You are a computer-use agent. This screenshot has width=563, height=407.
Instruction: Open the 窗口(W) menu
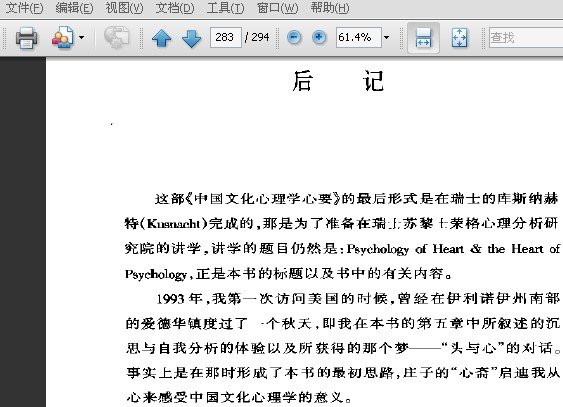click(x=277, y=8)
